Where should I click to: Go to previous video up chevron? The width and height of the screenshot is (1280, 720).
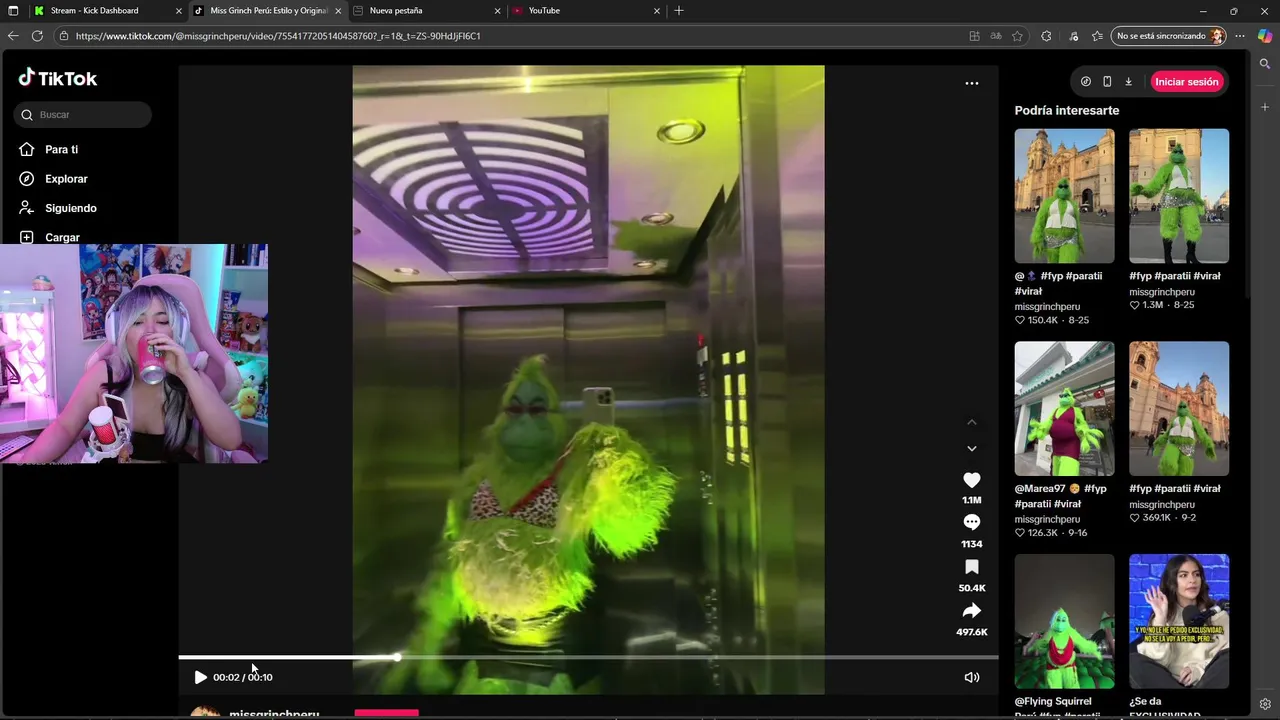[x=971, y=422]
